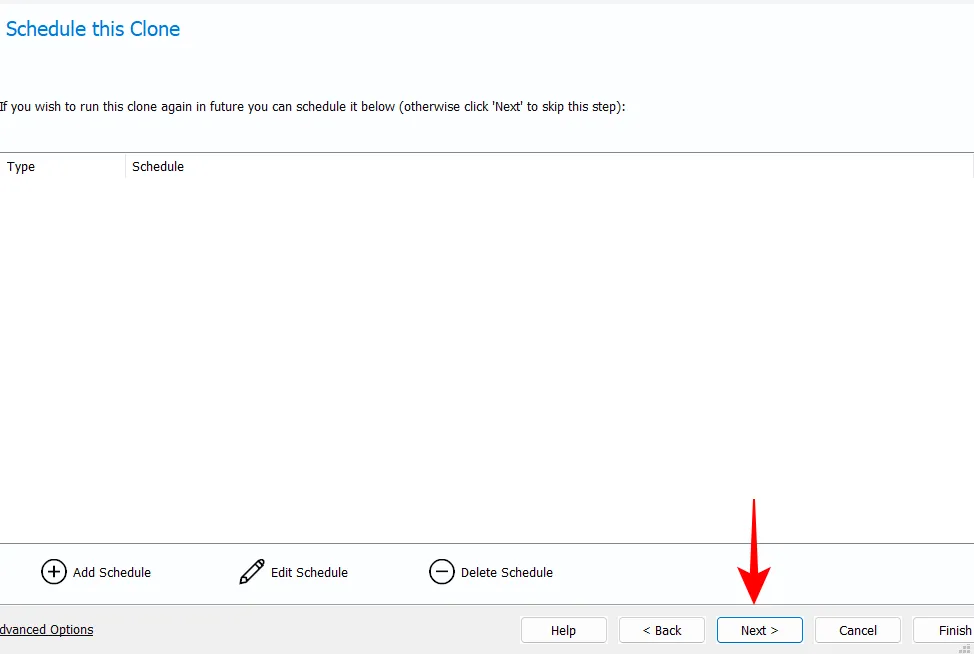The image size is (974, 654).
Task: Proceed with the Next > button
Action: pyautogui.click(x=760, y=630)
